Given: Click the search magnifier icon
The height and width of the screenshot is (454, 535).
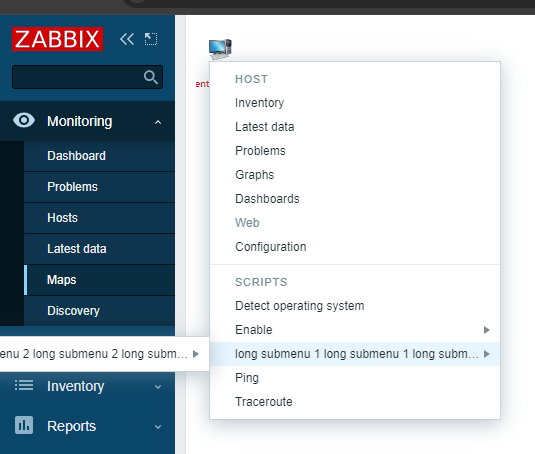Looking at the screenshot, I should 150,77.
